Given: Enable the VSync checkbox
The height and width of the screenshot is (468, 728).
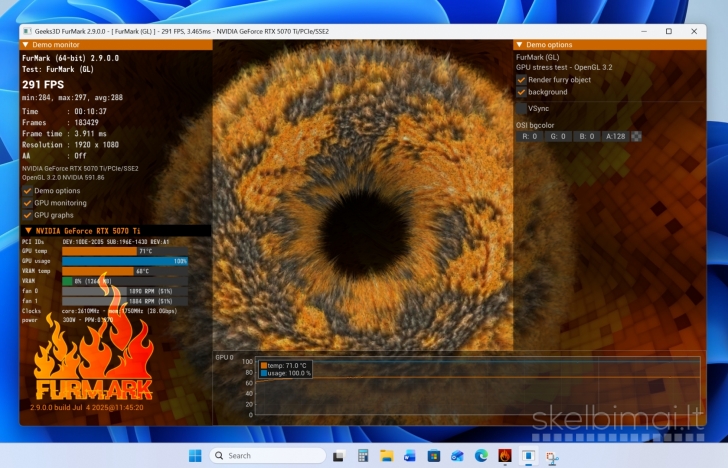Looking at the screenshot, I should [x=521, y=108].
